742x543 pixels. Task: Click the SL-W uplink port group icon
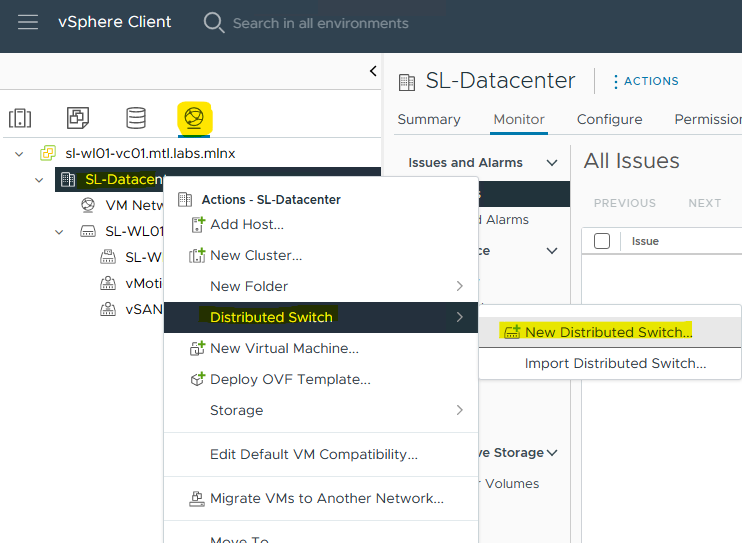click(108, 257)
